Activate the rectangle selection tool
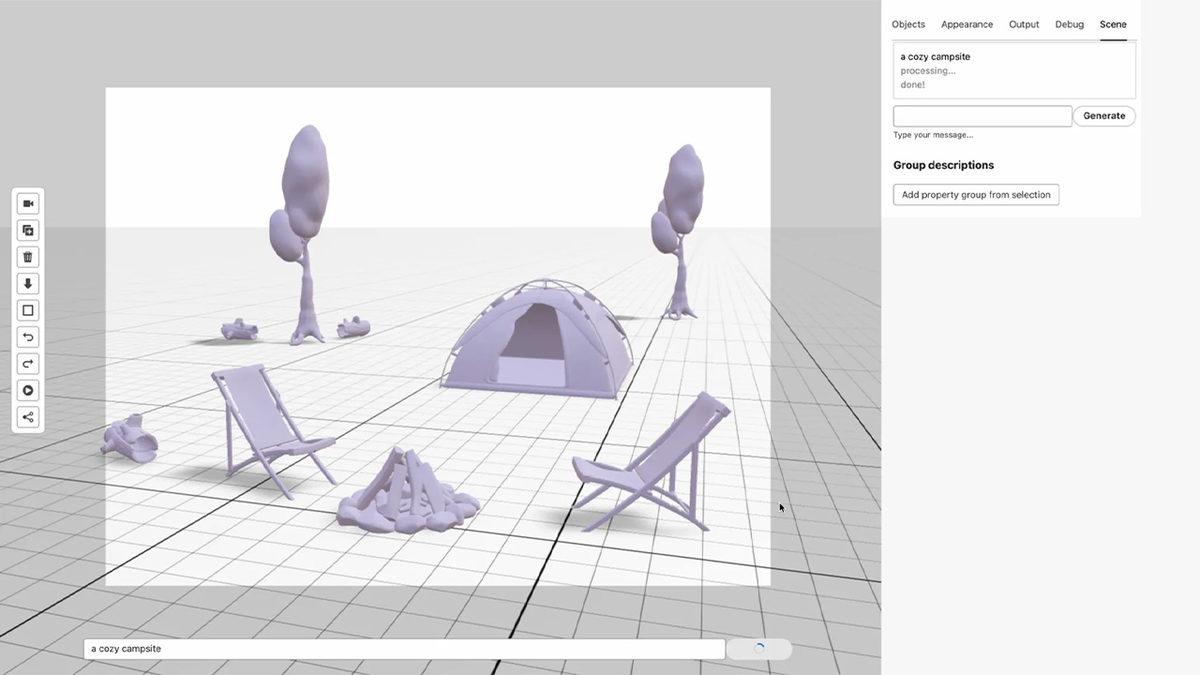The height and width of the screenshot is (675, 1200). (x=27, y=310)
